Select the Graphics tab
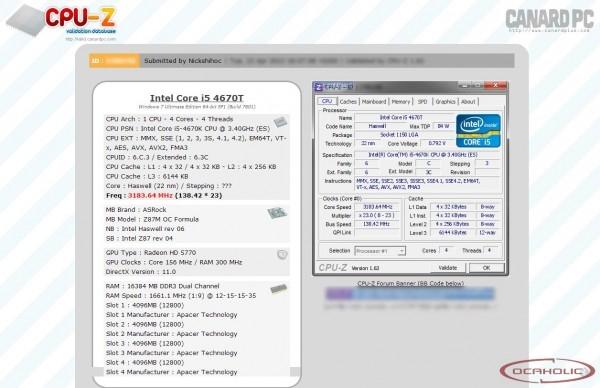This screenshot has height=388, width=600. tap(445, 102)
